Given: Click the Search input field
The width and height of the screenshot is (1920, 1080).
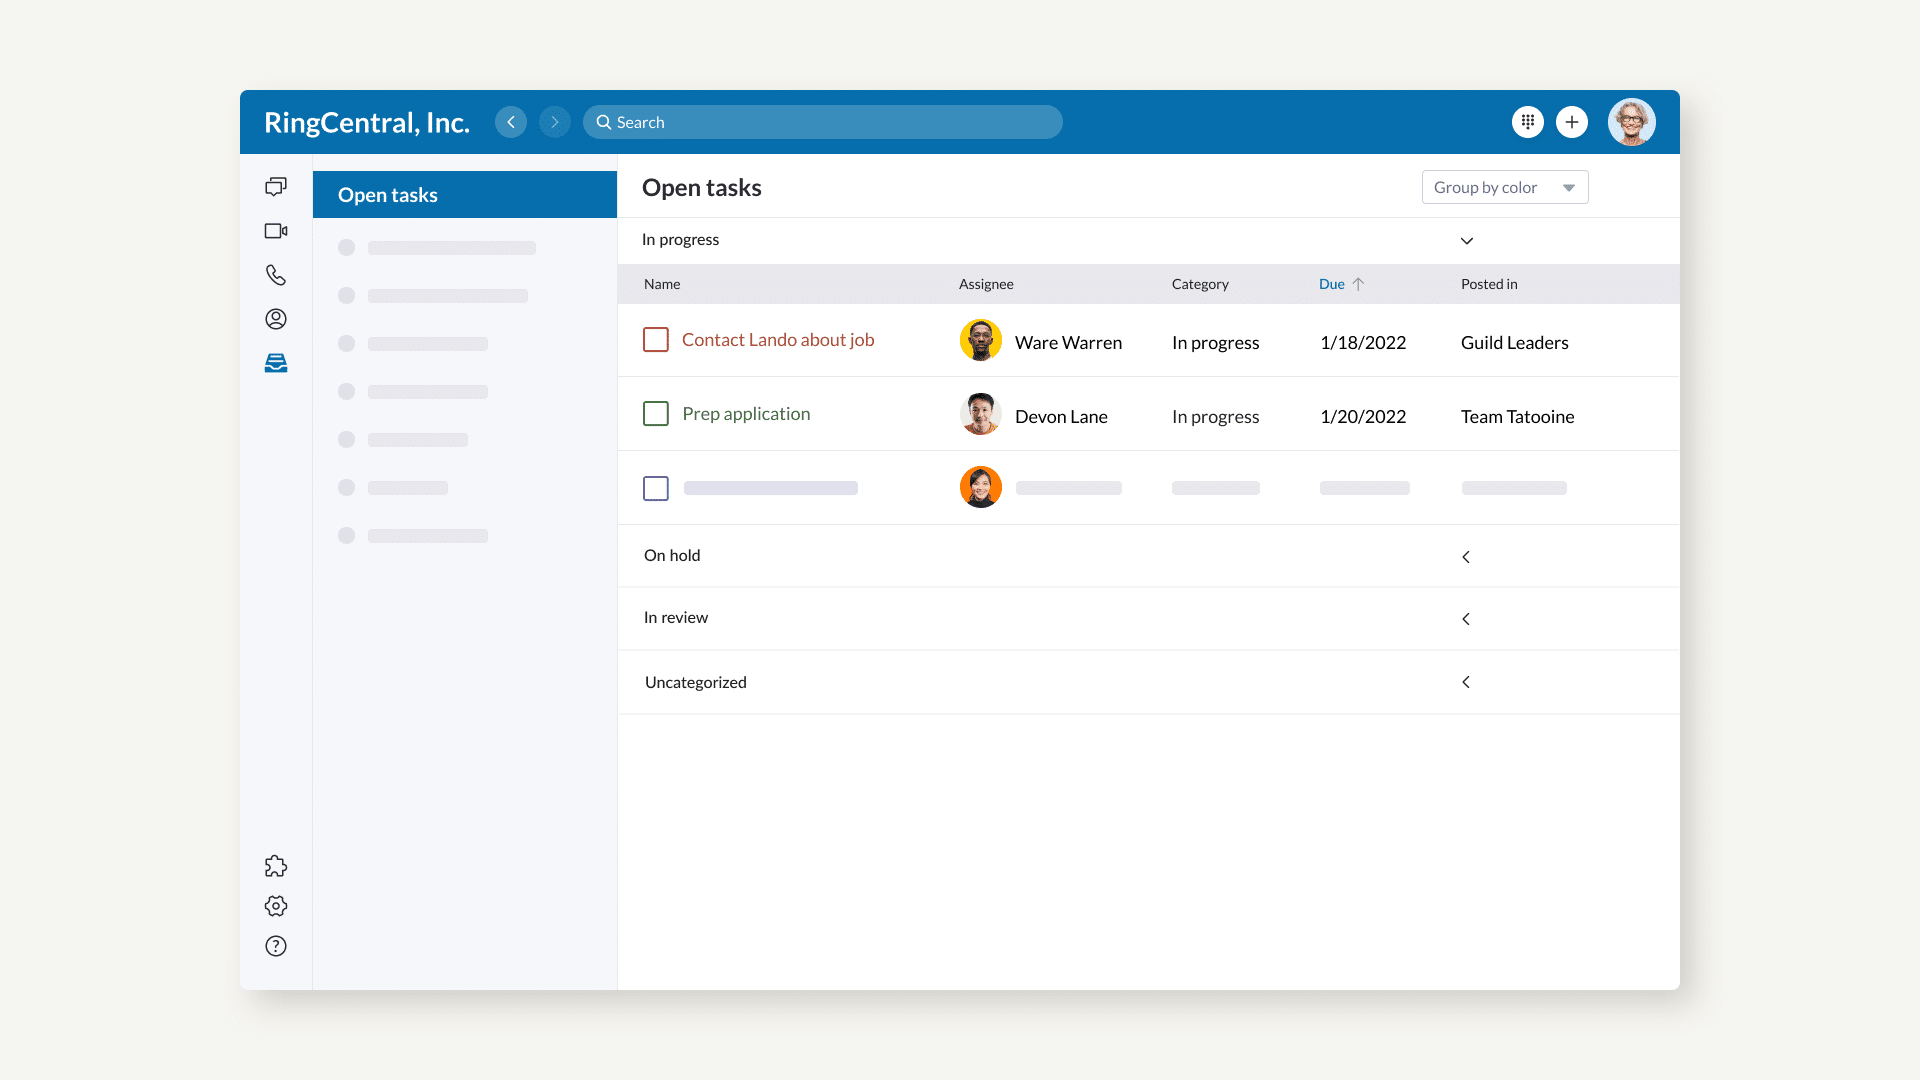Looking at the screenshot, I should click(x=822, y=122).
